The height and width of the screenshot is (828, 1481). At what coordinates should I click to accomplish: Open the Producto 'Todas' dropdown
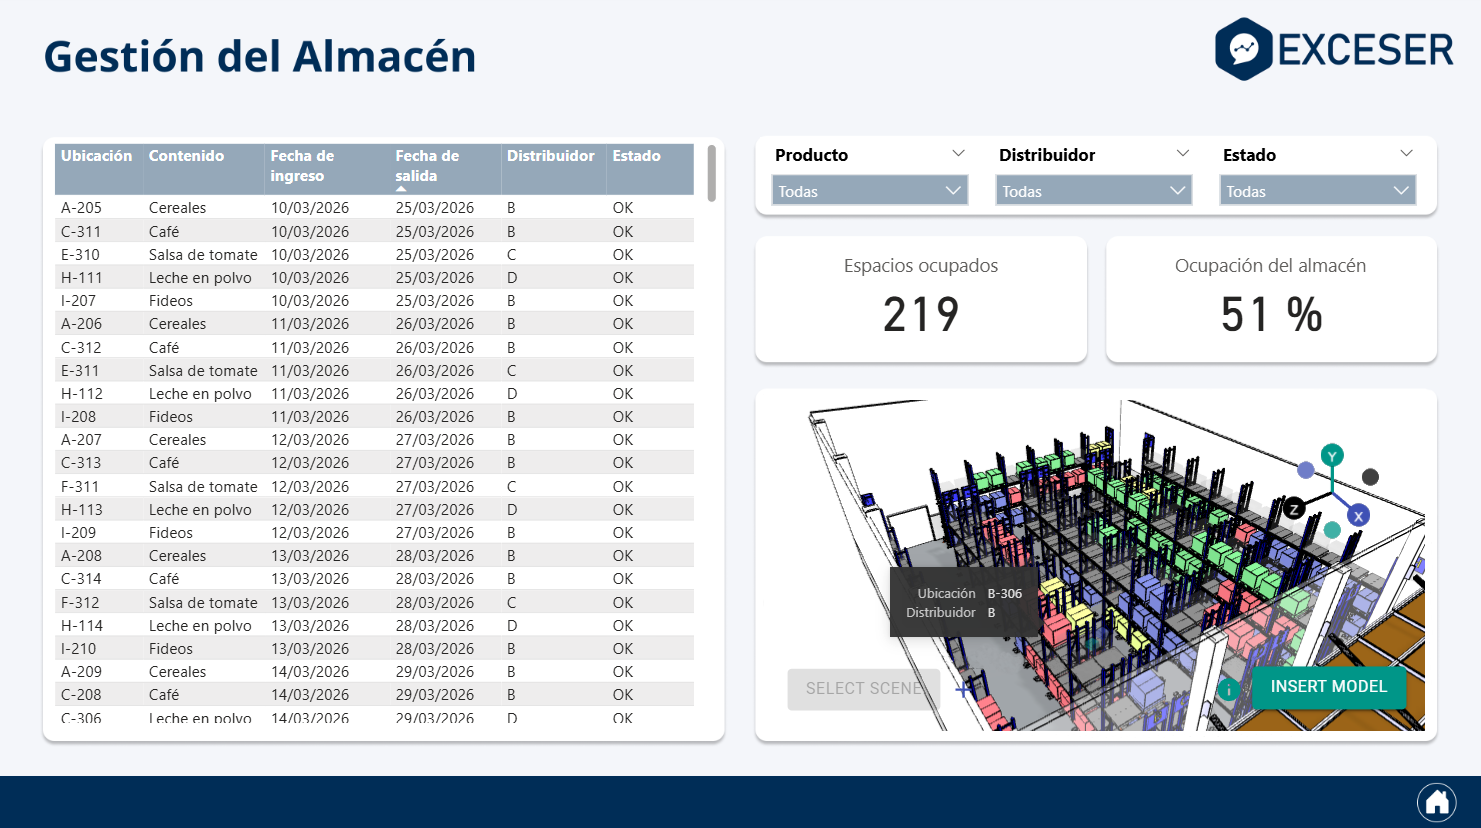click(868, 190)
